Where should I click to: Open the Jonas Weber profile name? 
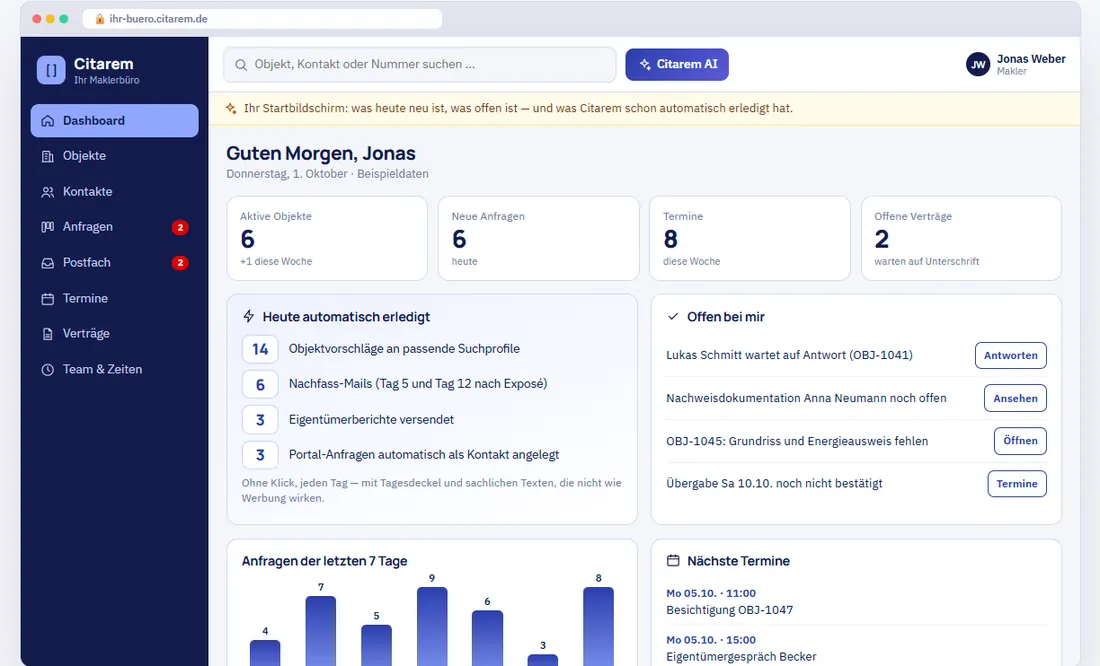tap(1031, 59)
